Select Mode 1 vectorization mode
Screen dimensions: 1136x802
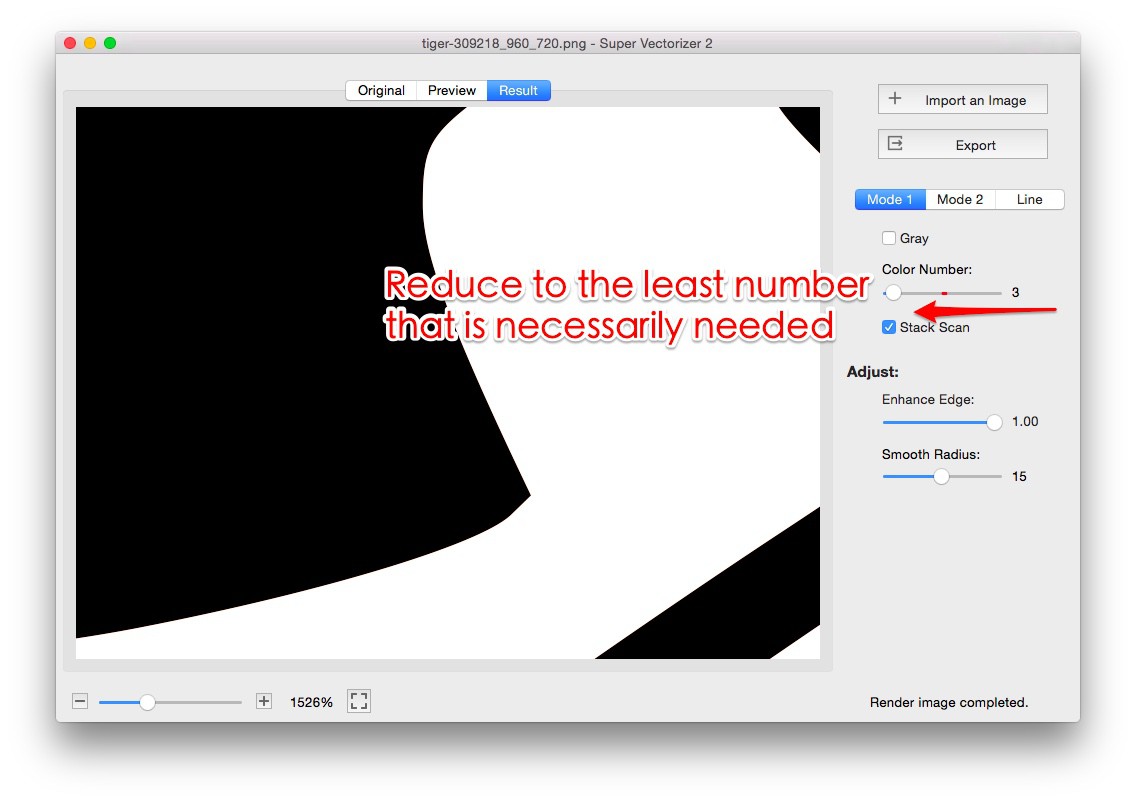[889, 199]
